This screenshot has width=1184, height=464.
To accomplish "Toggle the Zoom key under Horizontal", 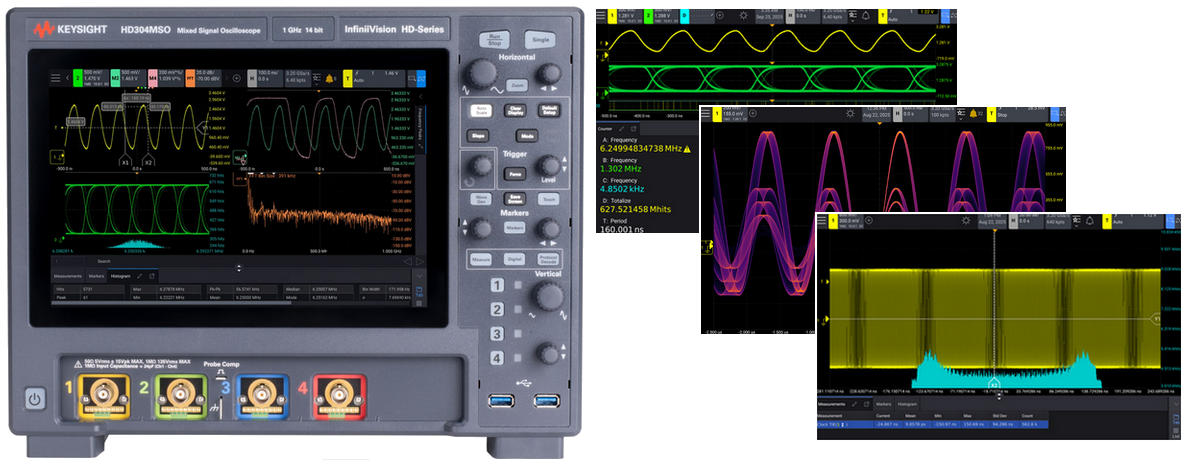I will coord(517,85).
